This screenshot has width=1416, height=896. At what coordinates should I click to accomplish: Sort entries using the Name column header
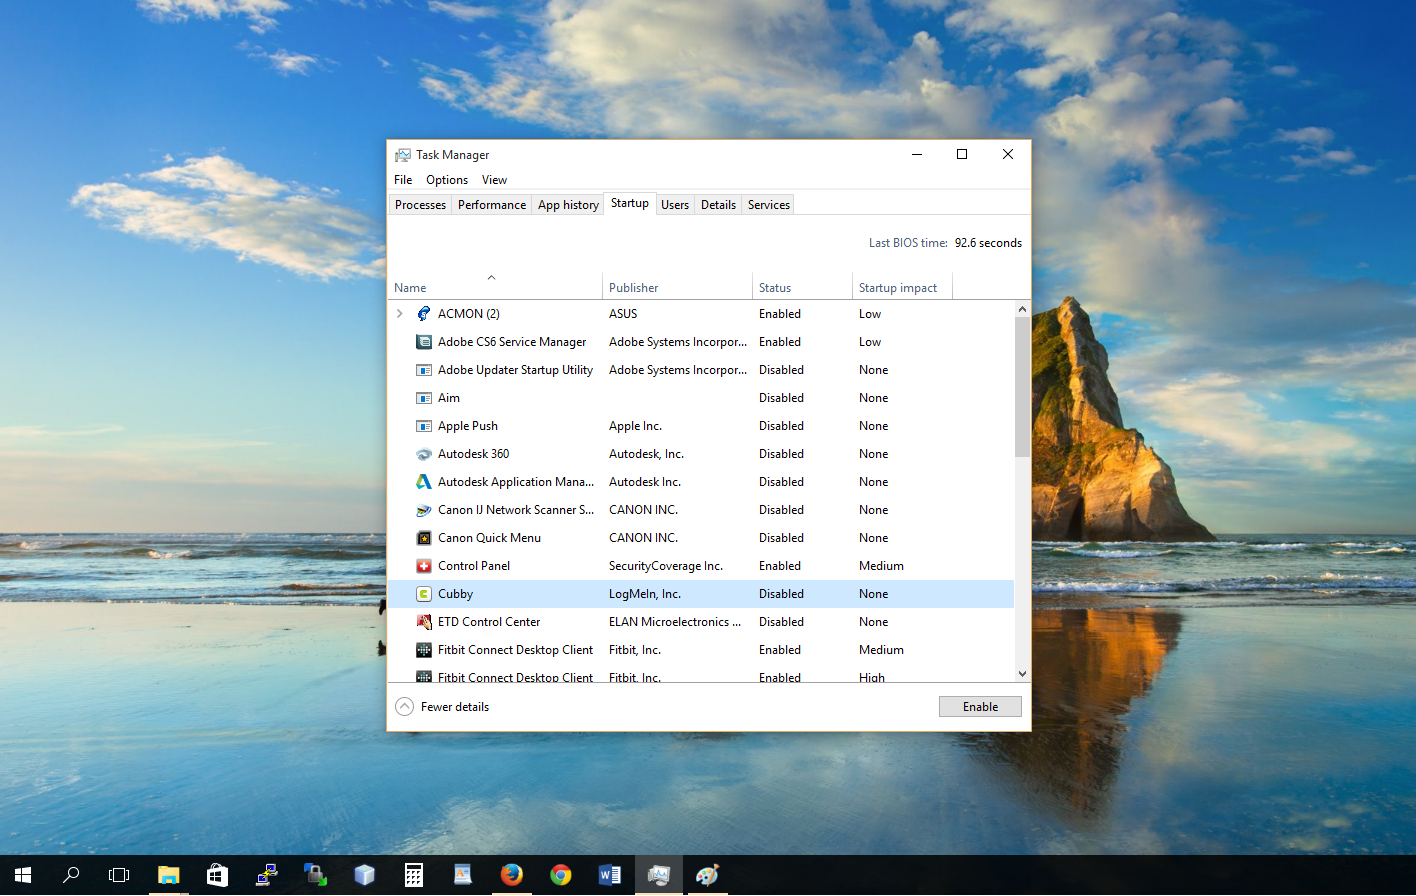click(410, 287)
